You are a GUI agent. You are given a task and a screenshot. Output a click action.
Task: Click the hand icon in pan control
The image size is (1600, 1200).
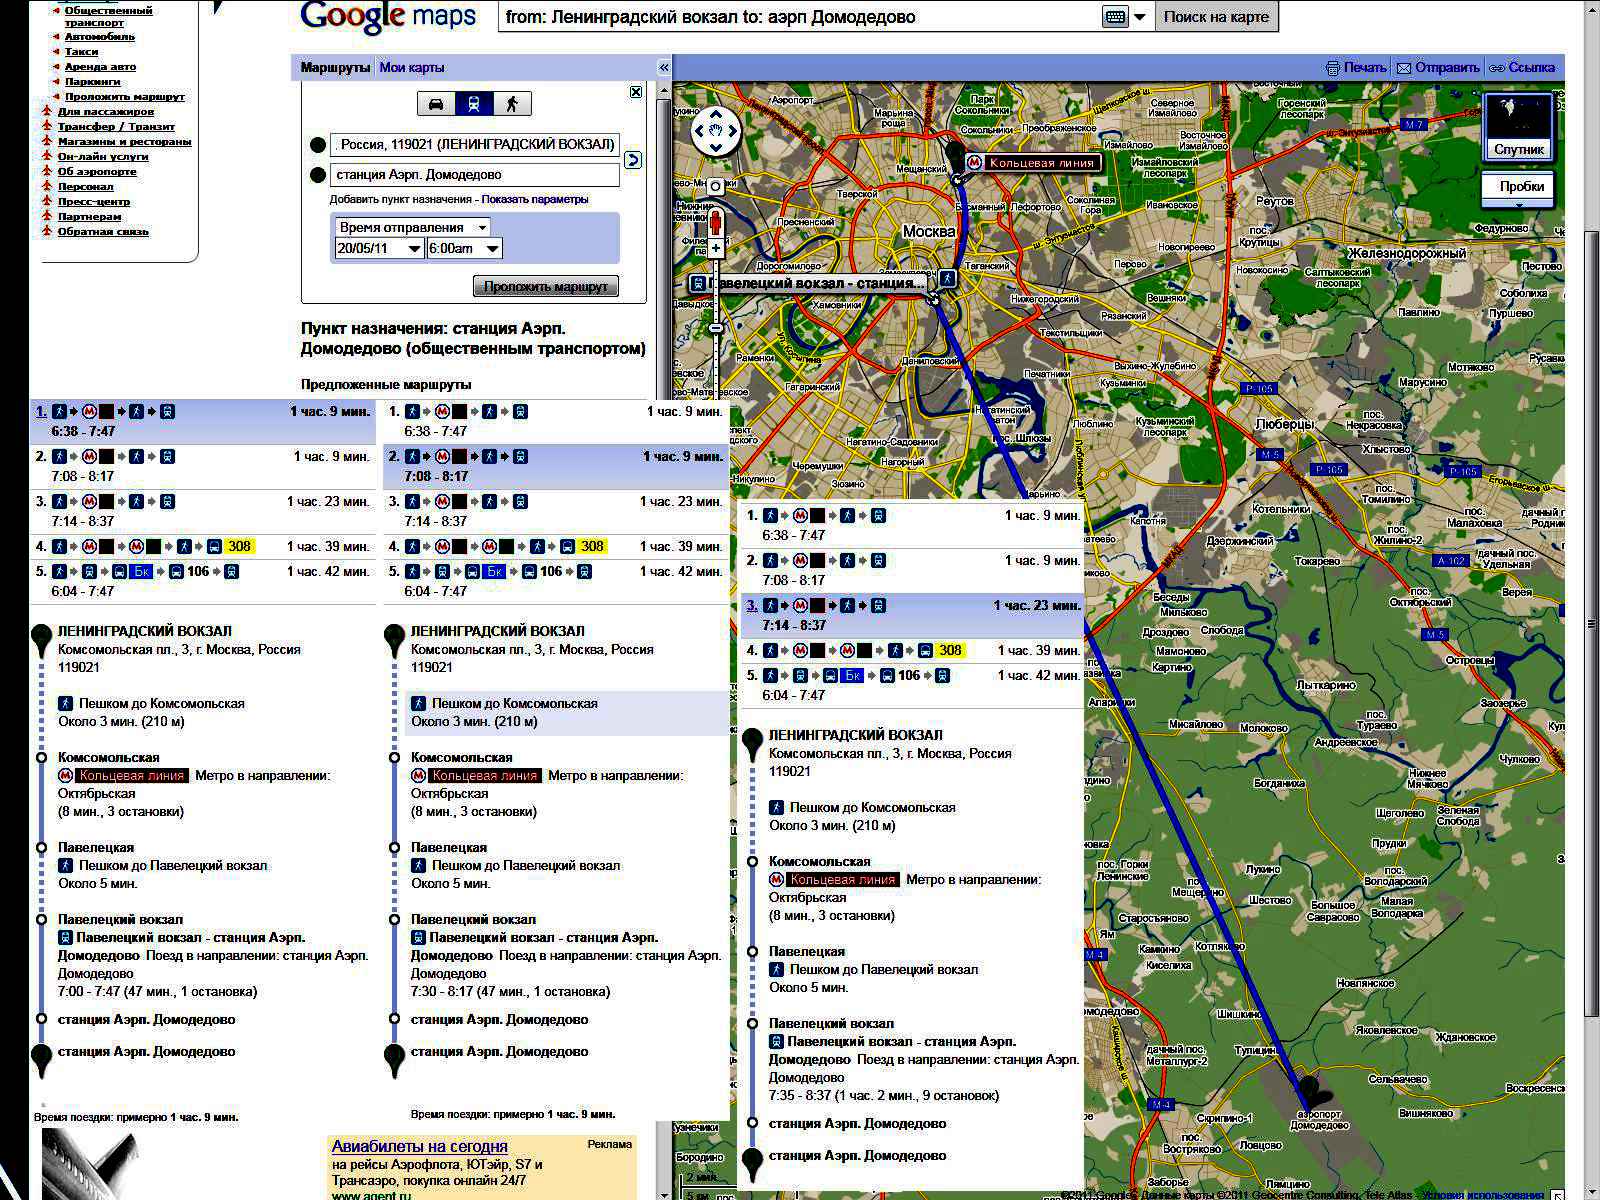coord(716,130)
